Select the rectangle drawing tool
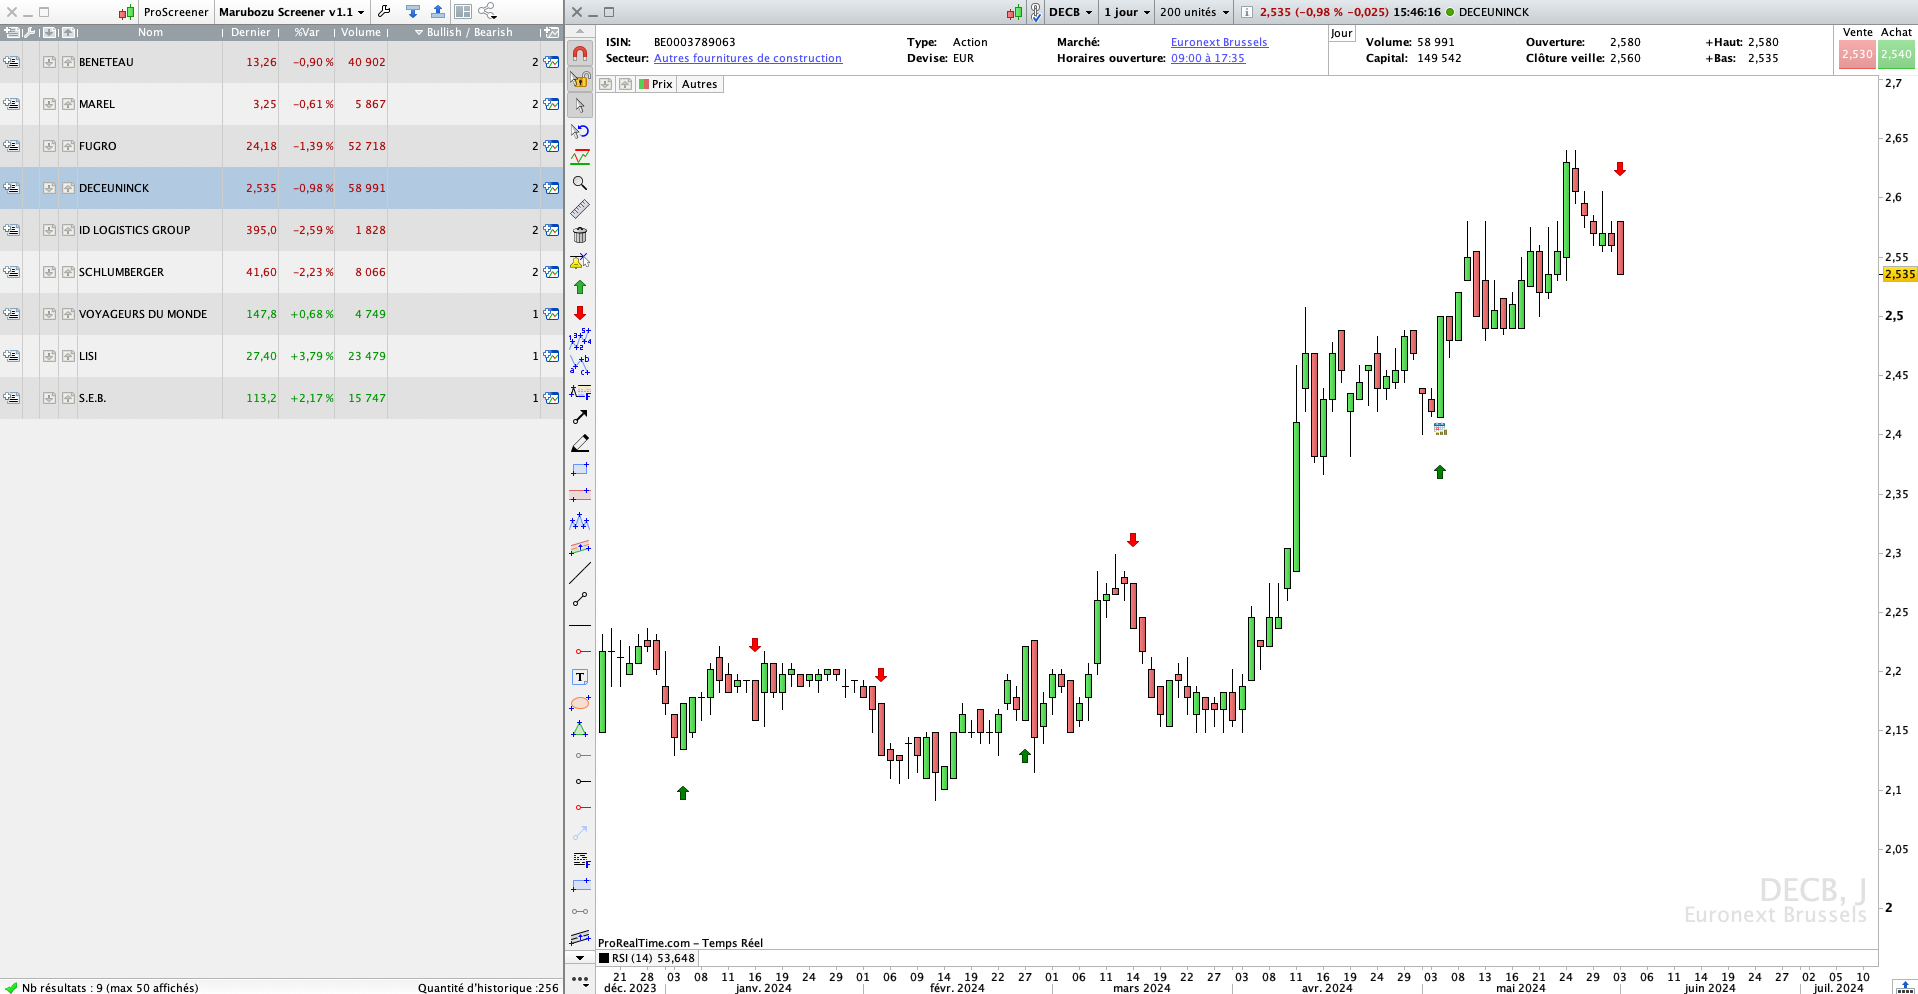 pos(580,469)
